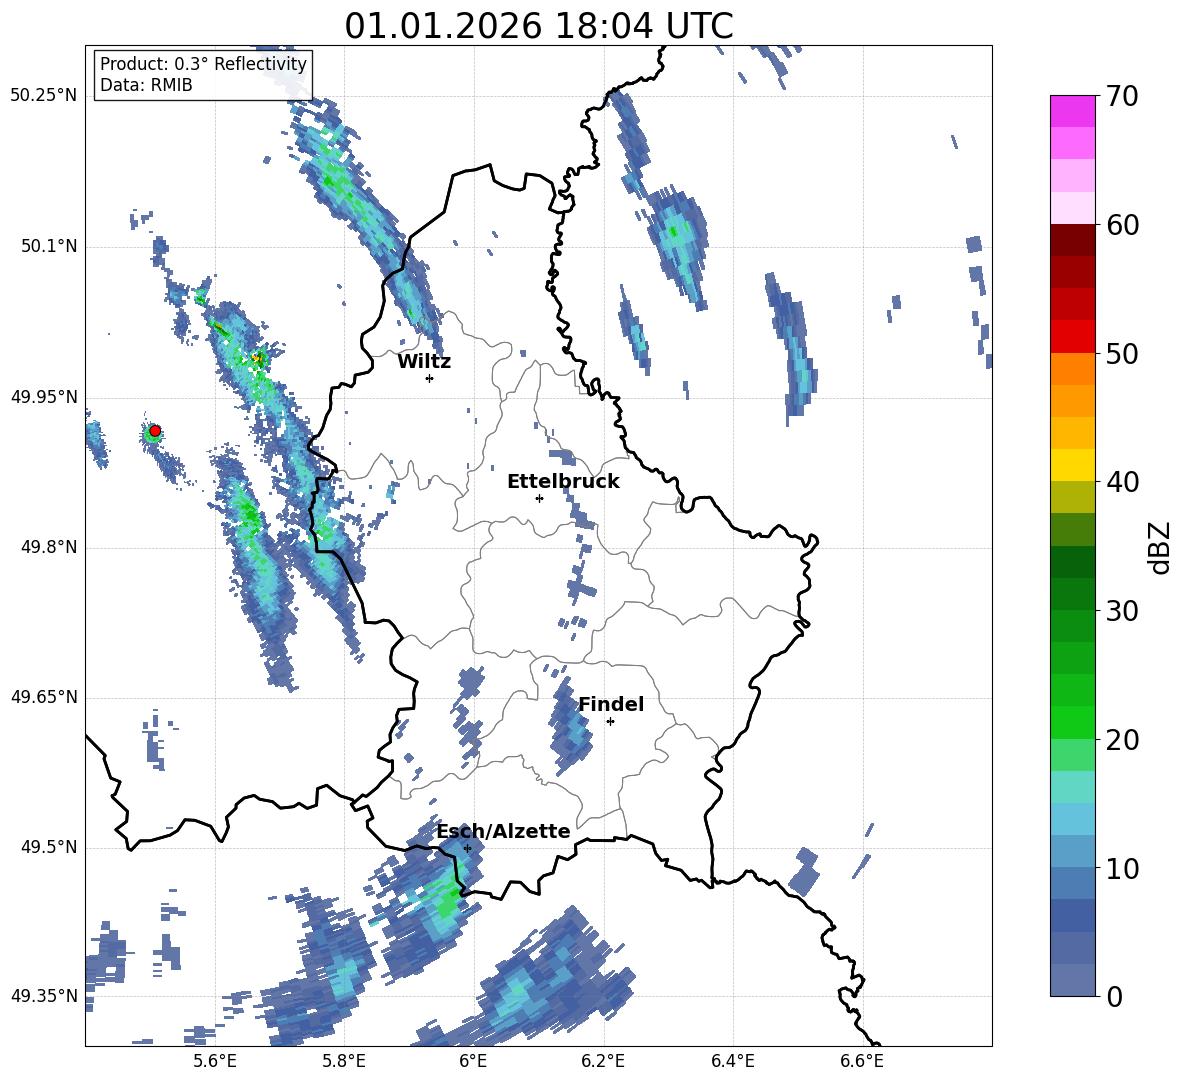The width and height of the screenshot is (1184, 1081).
Task: Click the '50.25°N' latitude tick label
Action: coord(44,96)
